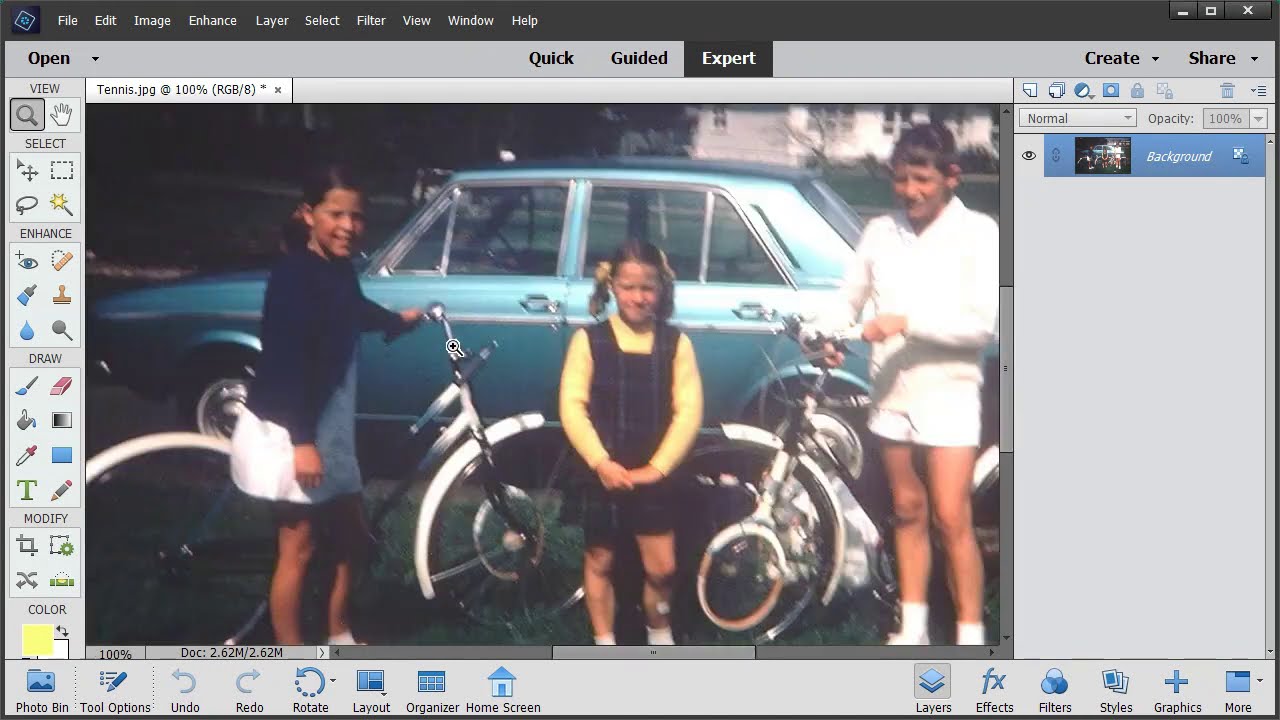Open the Organizer
1280x720 pixels.
pyautogui.click(x=432, y=689)
